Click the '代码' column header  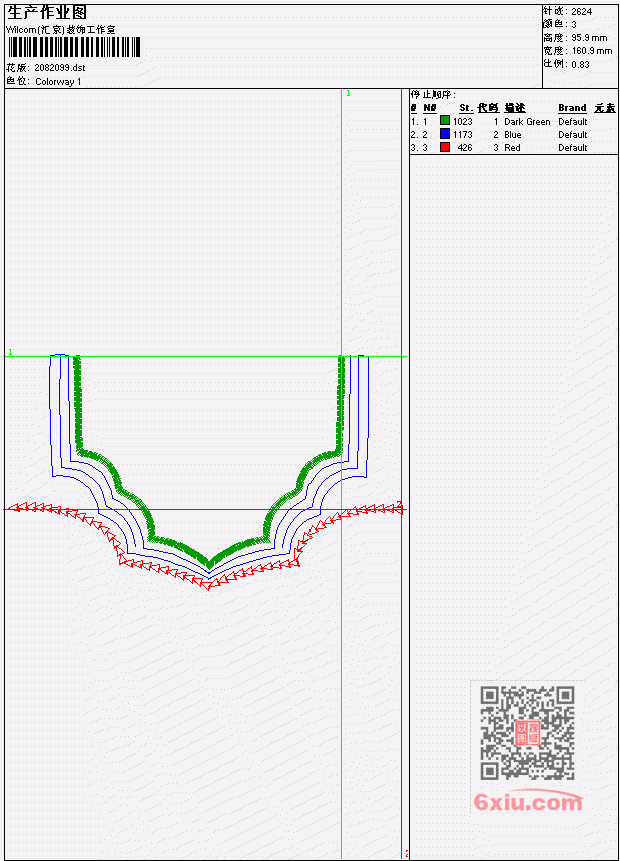pos(488,108)
